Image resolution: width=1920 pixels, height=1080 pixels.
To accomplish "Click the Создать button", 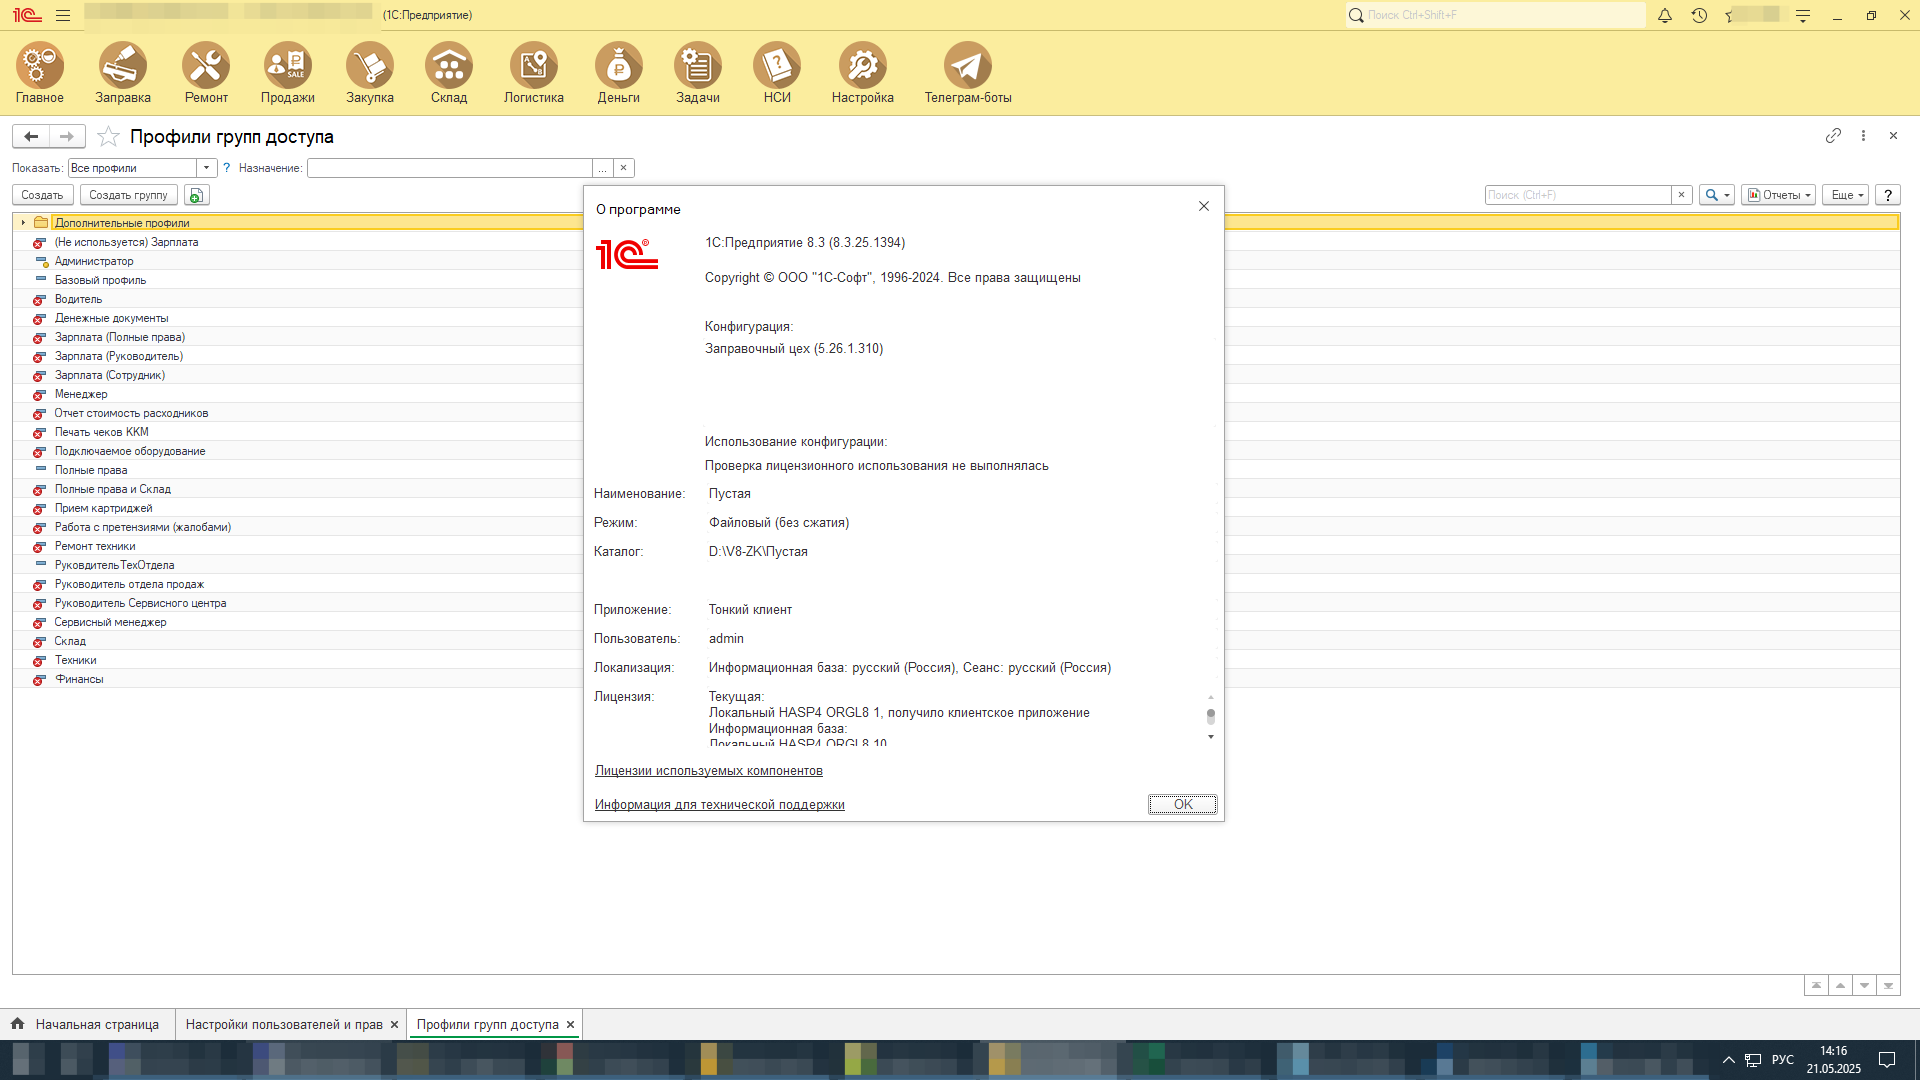I will (x=42, y=195).
